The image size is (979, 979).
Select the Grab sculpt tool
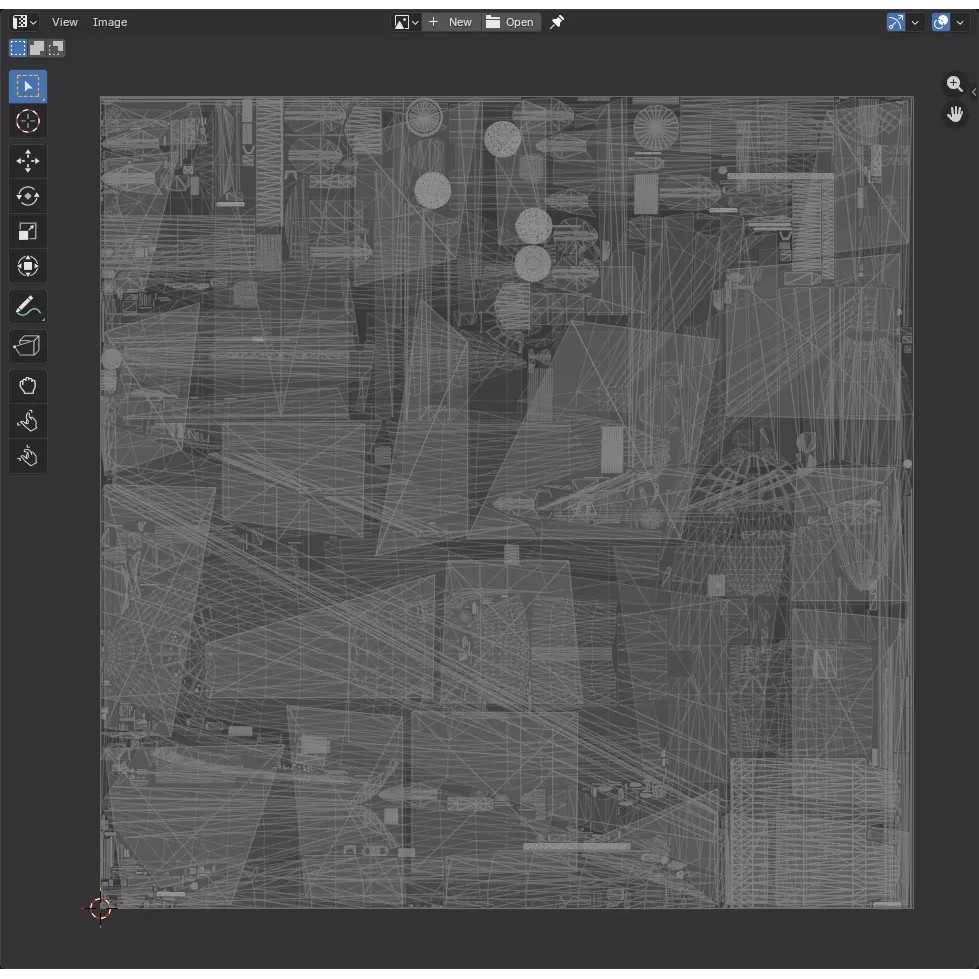click(27, 386)
